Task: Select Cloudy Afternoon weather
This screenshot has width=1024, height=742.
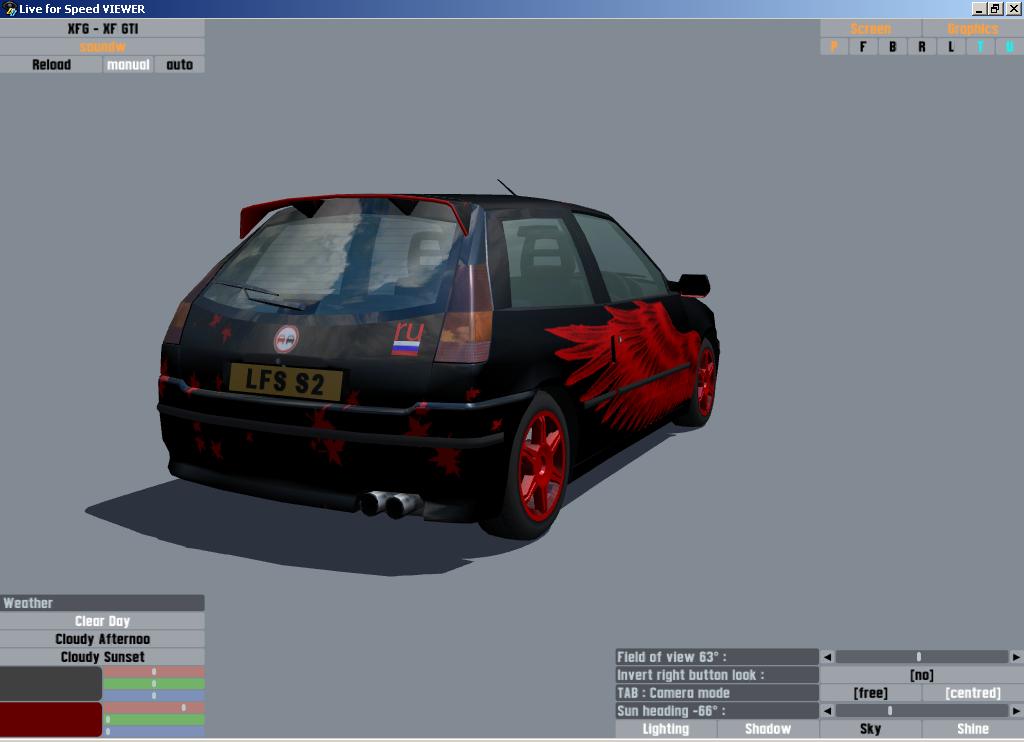Action: coord(103,639)
